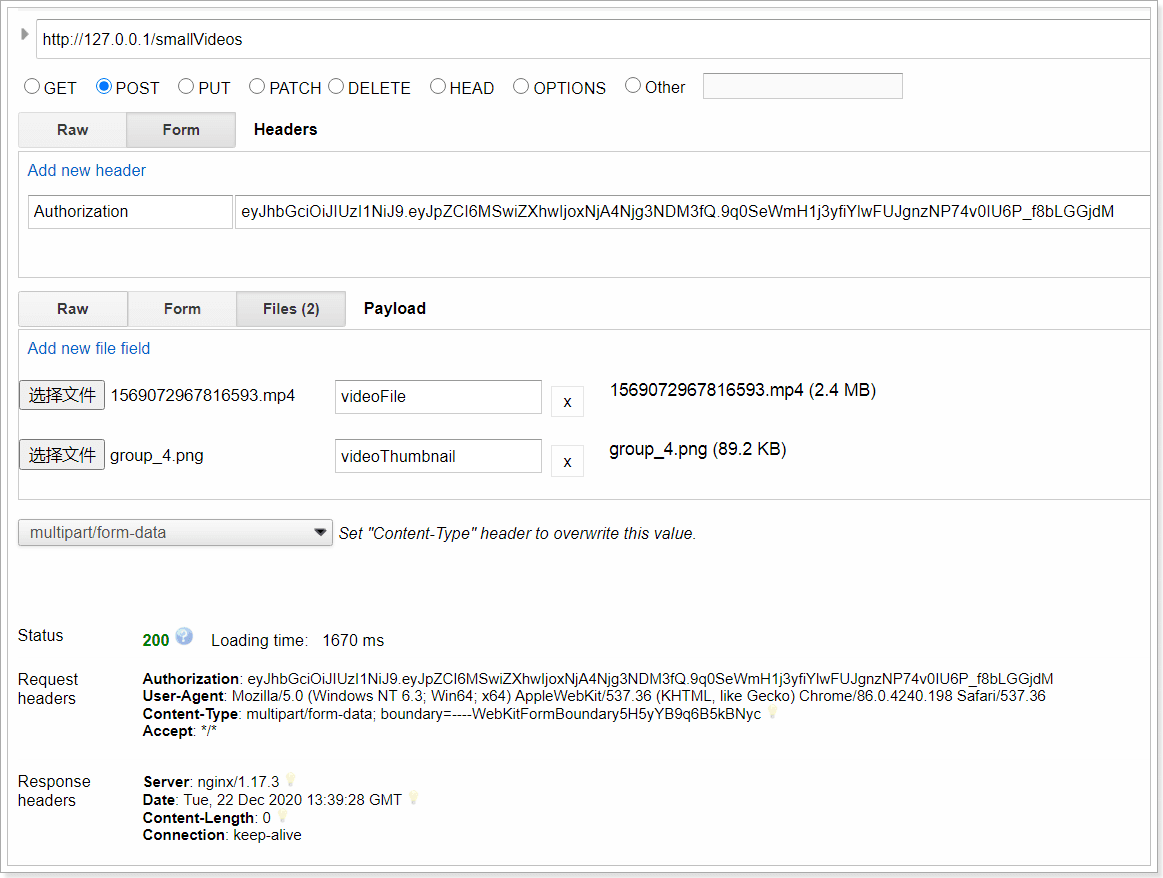
Task: Click the lightbulb icon beside Content-Length
Action: coord(283,817)
